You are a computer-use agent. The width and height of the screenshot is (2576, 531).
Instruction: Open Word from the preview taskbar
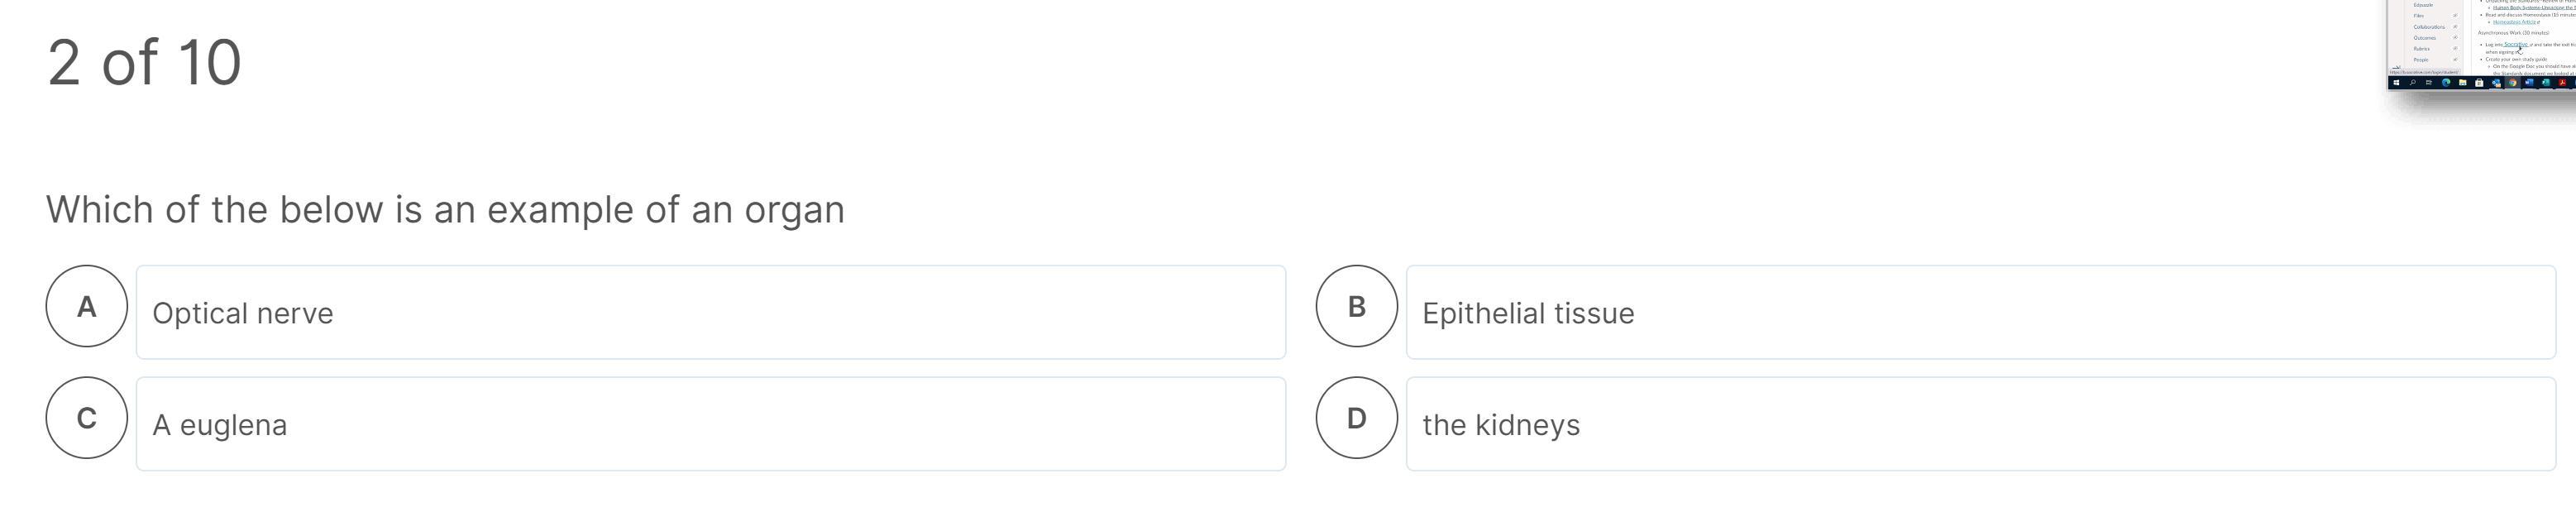2529,83
